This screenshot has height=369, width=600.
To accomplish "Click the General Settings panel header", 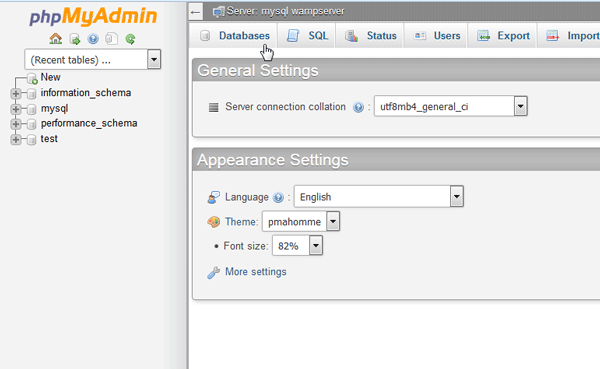I will coord(396,70).
